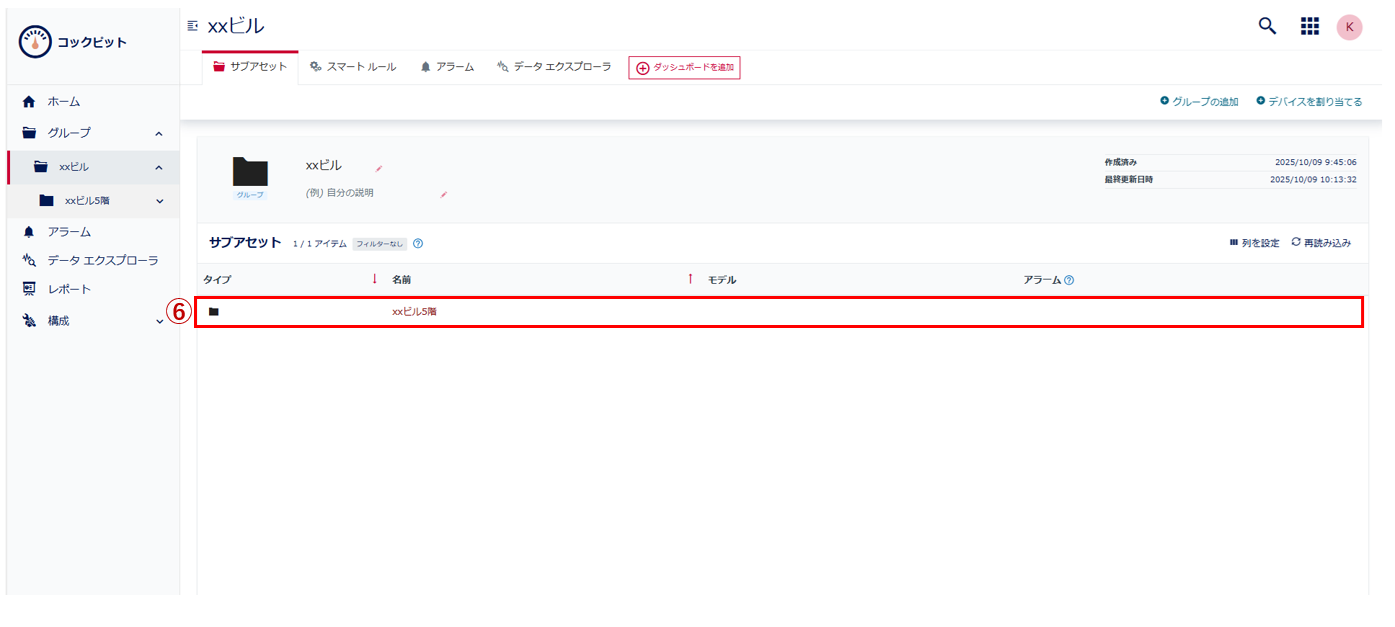Click 再読み込み to reload the list

click(1321, 243)
